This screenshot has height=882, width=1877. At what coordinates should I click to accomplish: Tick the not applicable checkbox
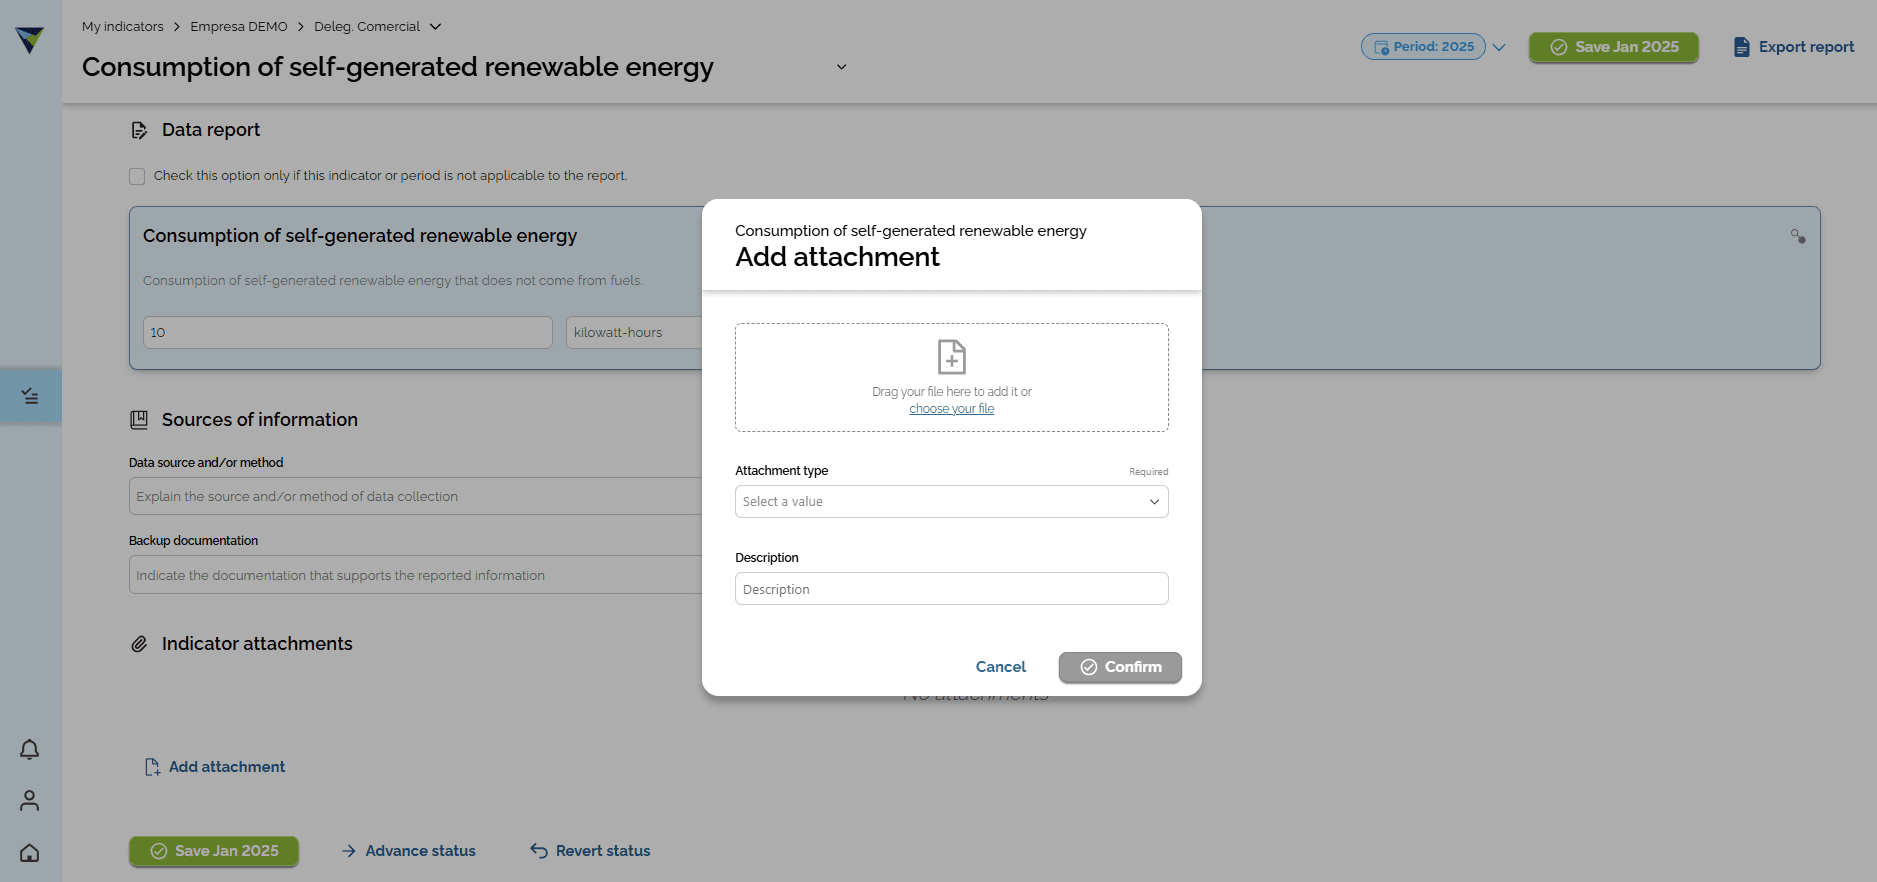[x=137, y=176]
